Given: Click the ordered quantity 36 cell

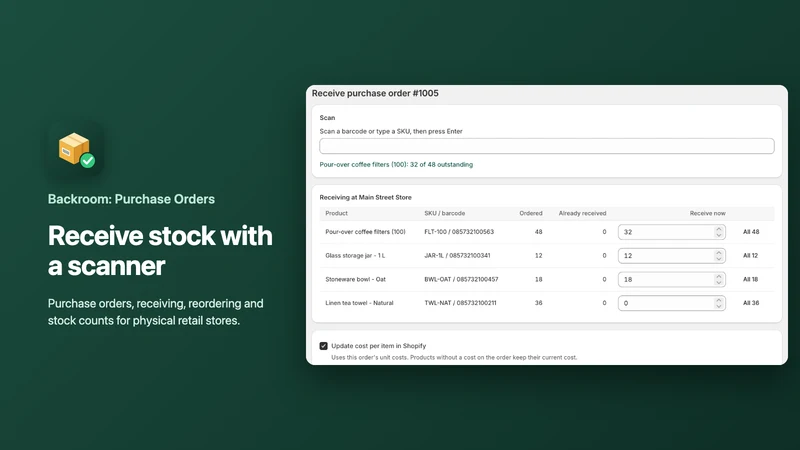Looking at the screenshot, I should click(x=538, y=303).
